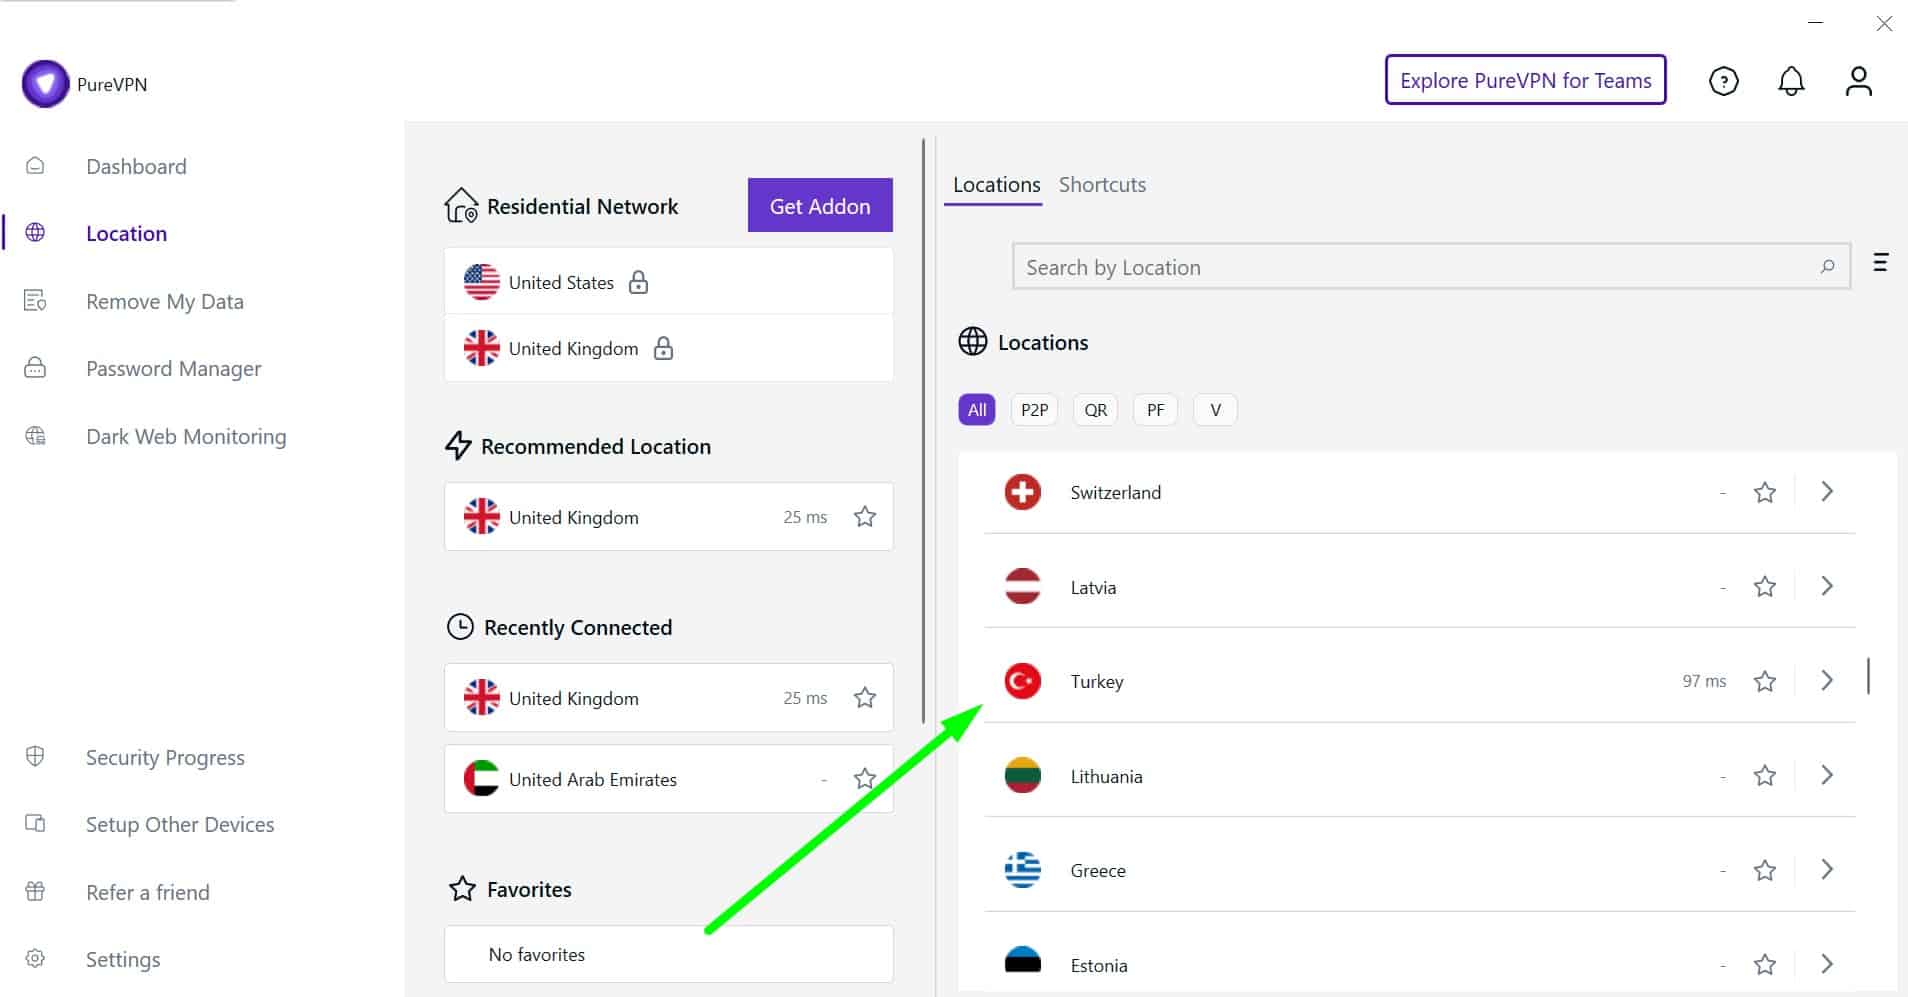Open the user account profile icon

pyautogui.click(x=1858, y=81)
